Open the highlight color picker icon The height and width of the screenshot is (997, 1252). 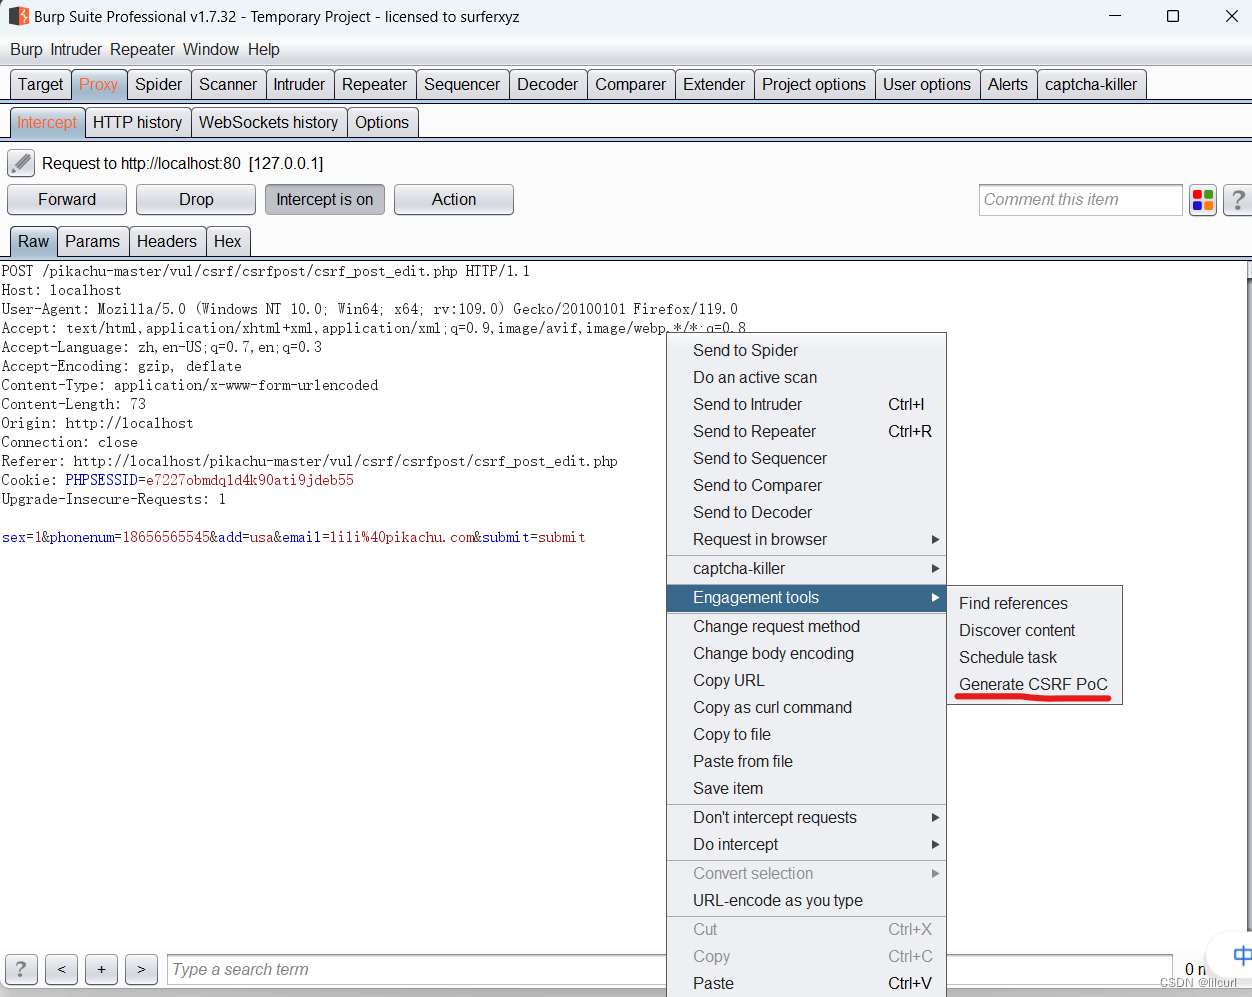tap(1202, 200)
